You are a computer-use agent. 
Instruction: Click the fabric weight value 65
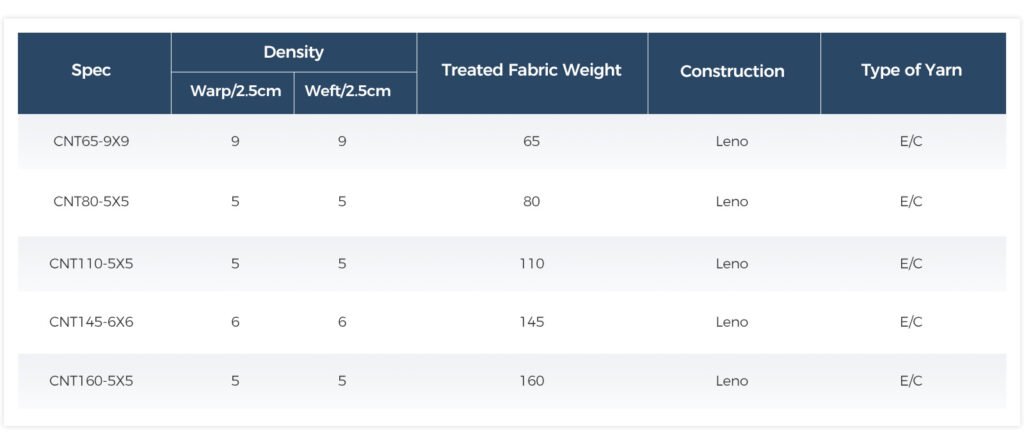point(532,141)
